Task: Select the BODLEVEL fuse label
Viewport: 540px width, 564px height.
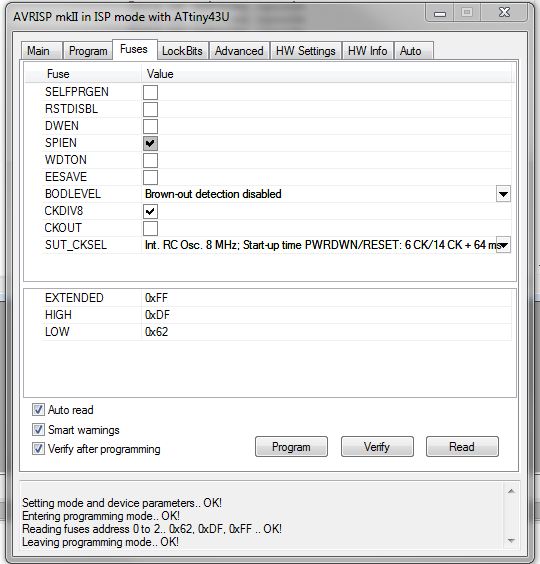Action: 73,194
